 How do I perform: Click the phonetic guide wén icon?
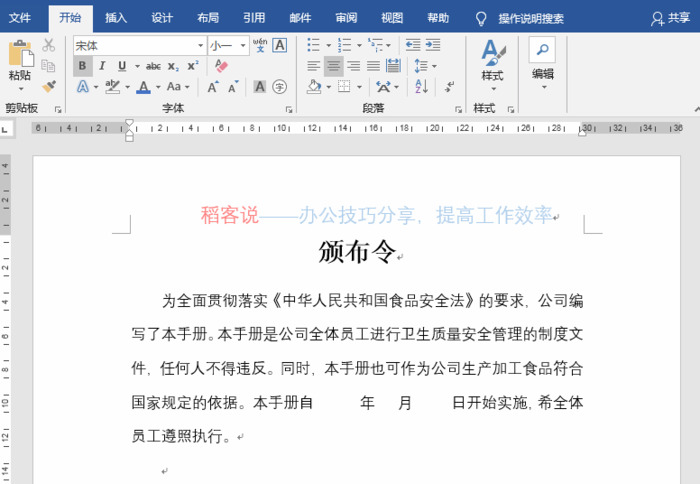coord(260,45)
